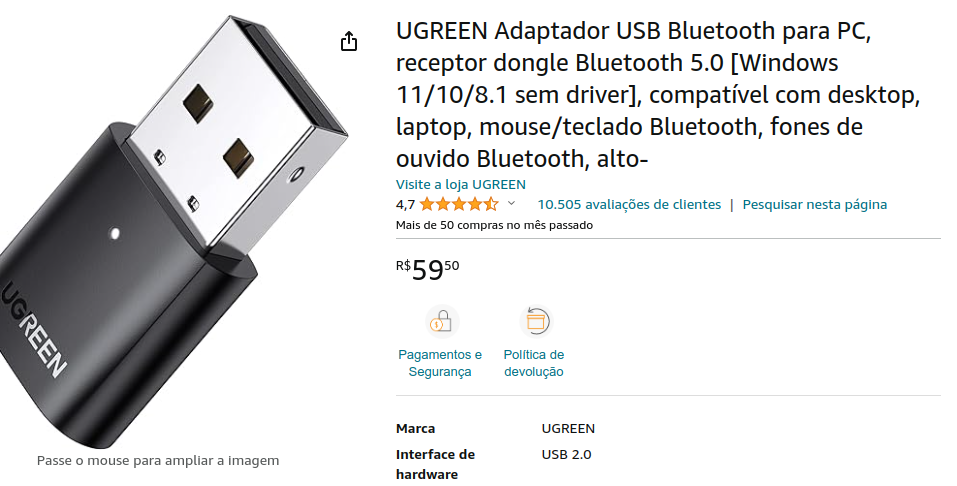Click the UGREEN Bluetooth adapter product image
This screenshot has width=957, height=486.
(174, 232)
